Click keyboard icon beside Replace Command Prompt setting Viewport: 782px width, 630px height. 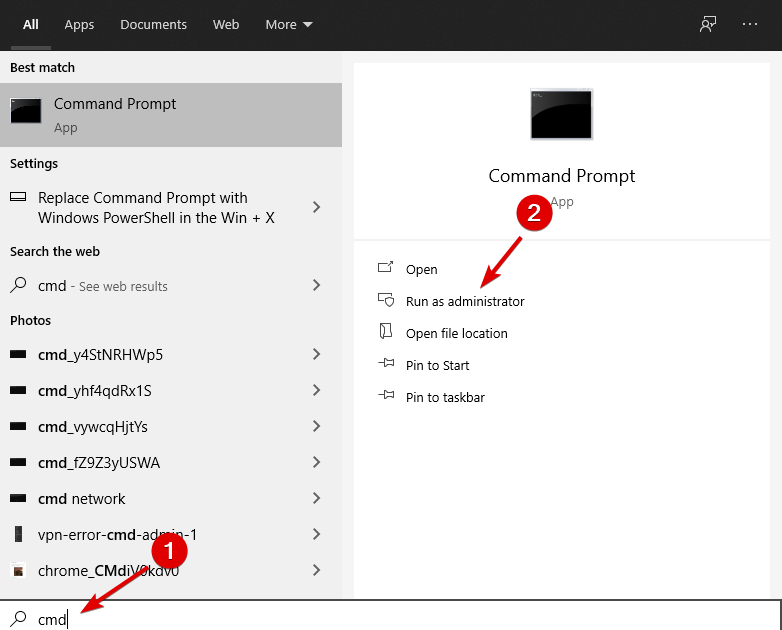tap(18, 197)
